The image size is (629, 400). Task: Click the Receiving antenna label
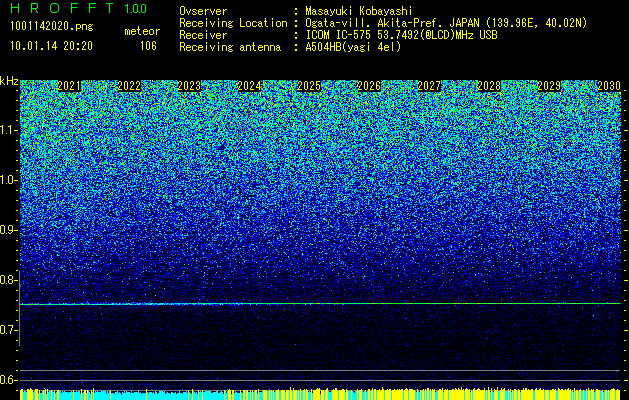click(230, 47)
